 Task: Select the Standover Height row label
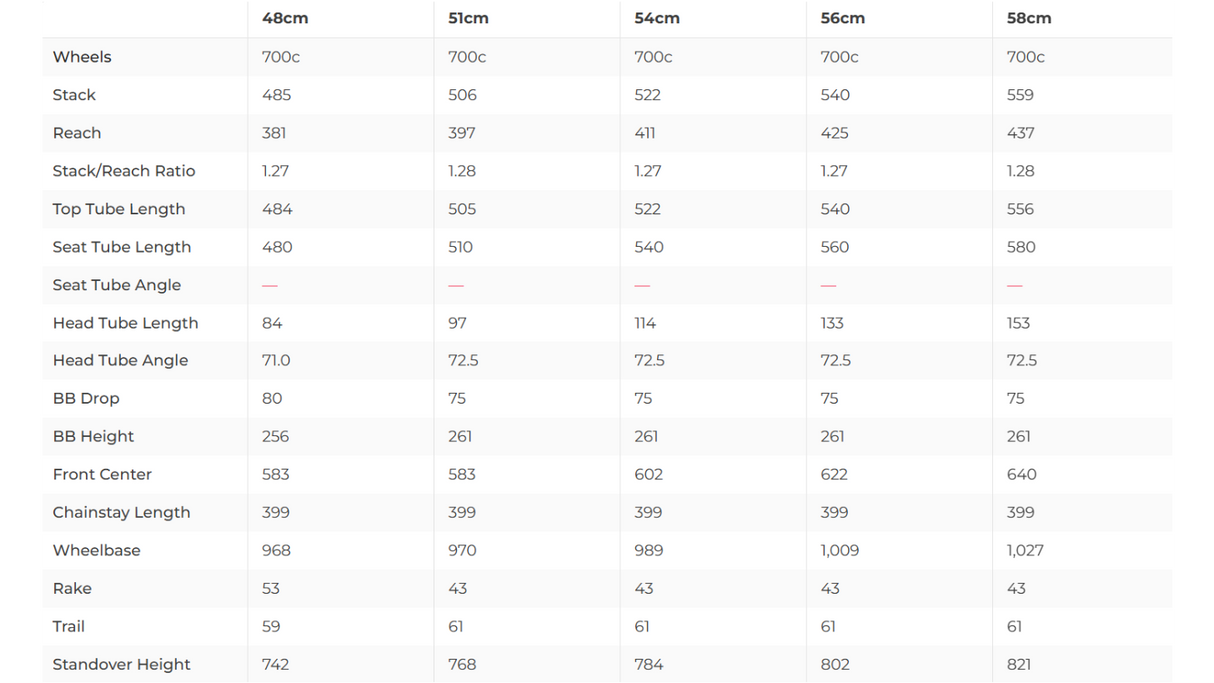121,664
